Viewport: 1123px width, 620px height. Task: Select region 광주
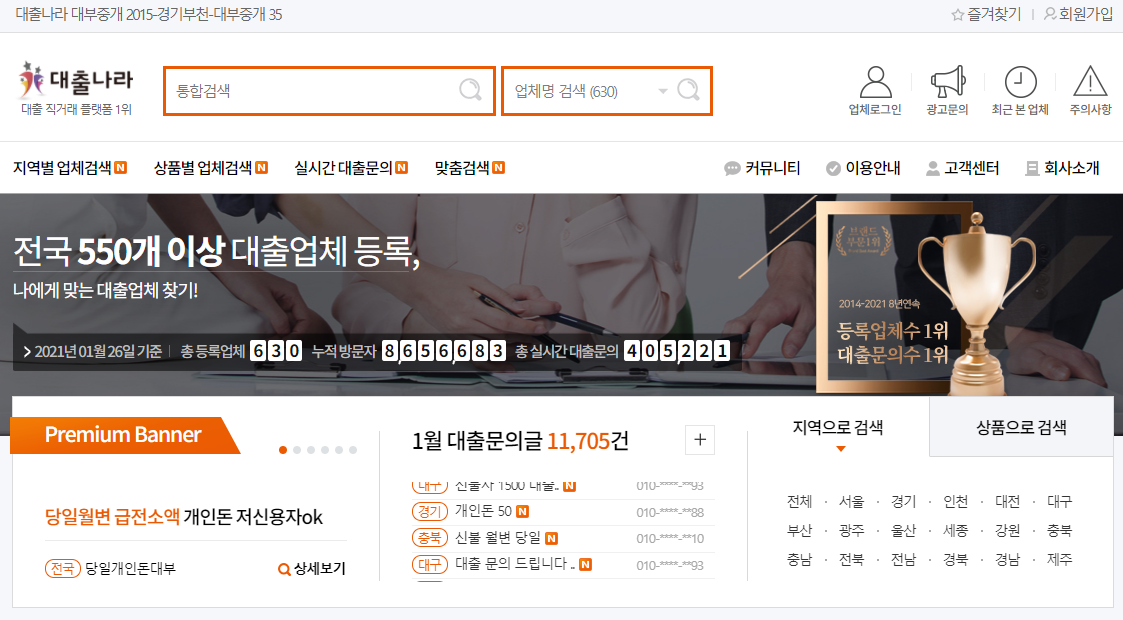pos(852,531)
